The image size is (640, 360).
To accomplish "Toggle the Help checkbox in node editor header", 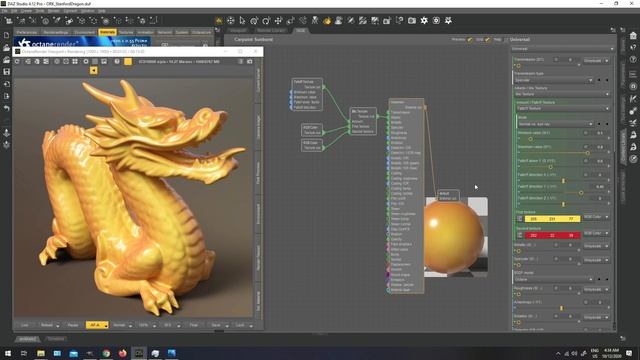I will (506, 40).
